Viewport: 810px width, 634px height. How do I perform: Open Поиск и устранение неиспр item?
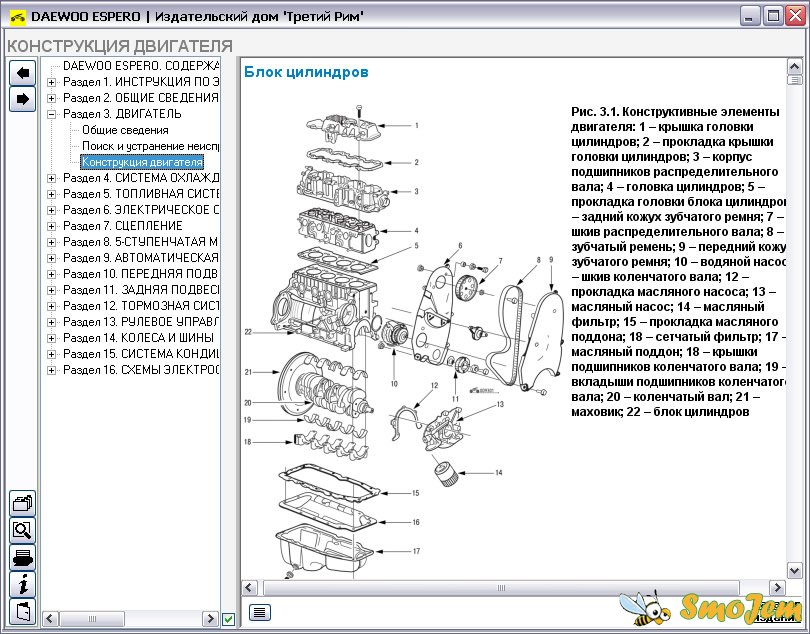tap(150, 146)
